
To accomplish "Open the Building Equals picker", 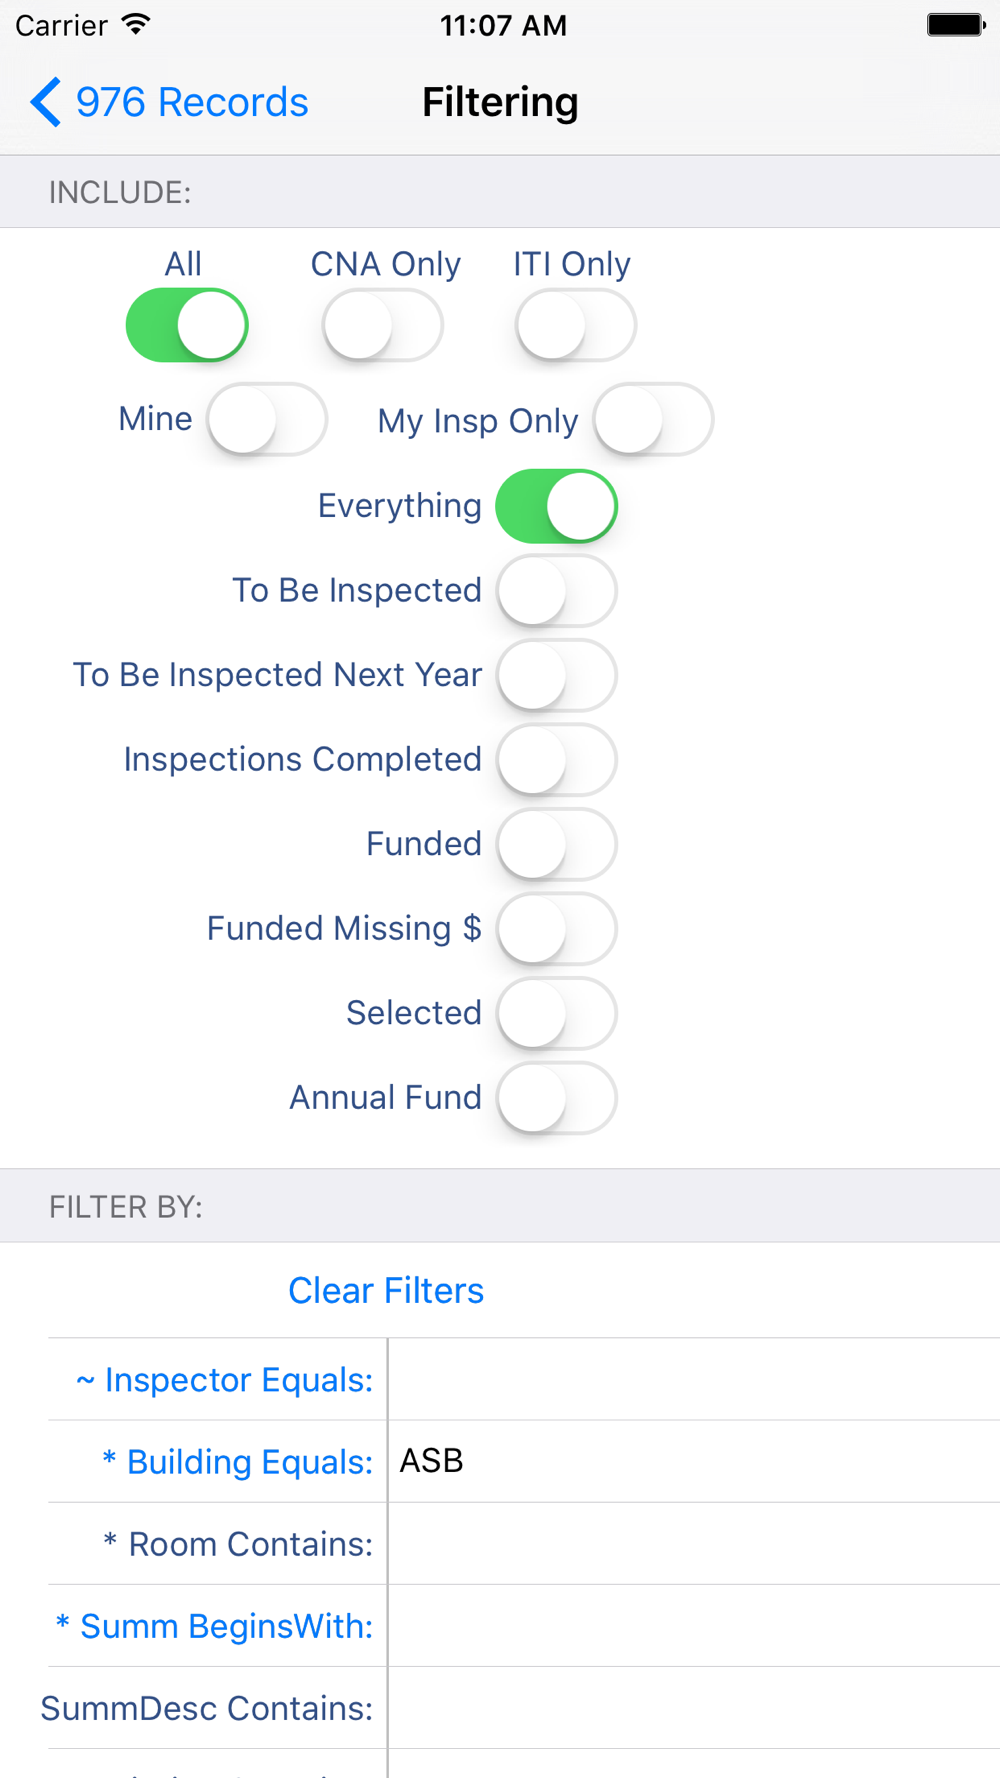I will (238, 1462).
